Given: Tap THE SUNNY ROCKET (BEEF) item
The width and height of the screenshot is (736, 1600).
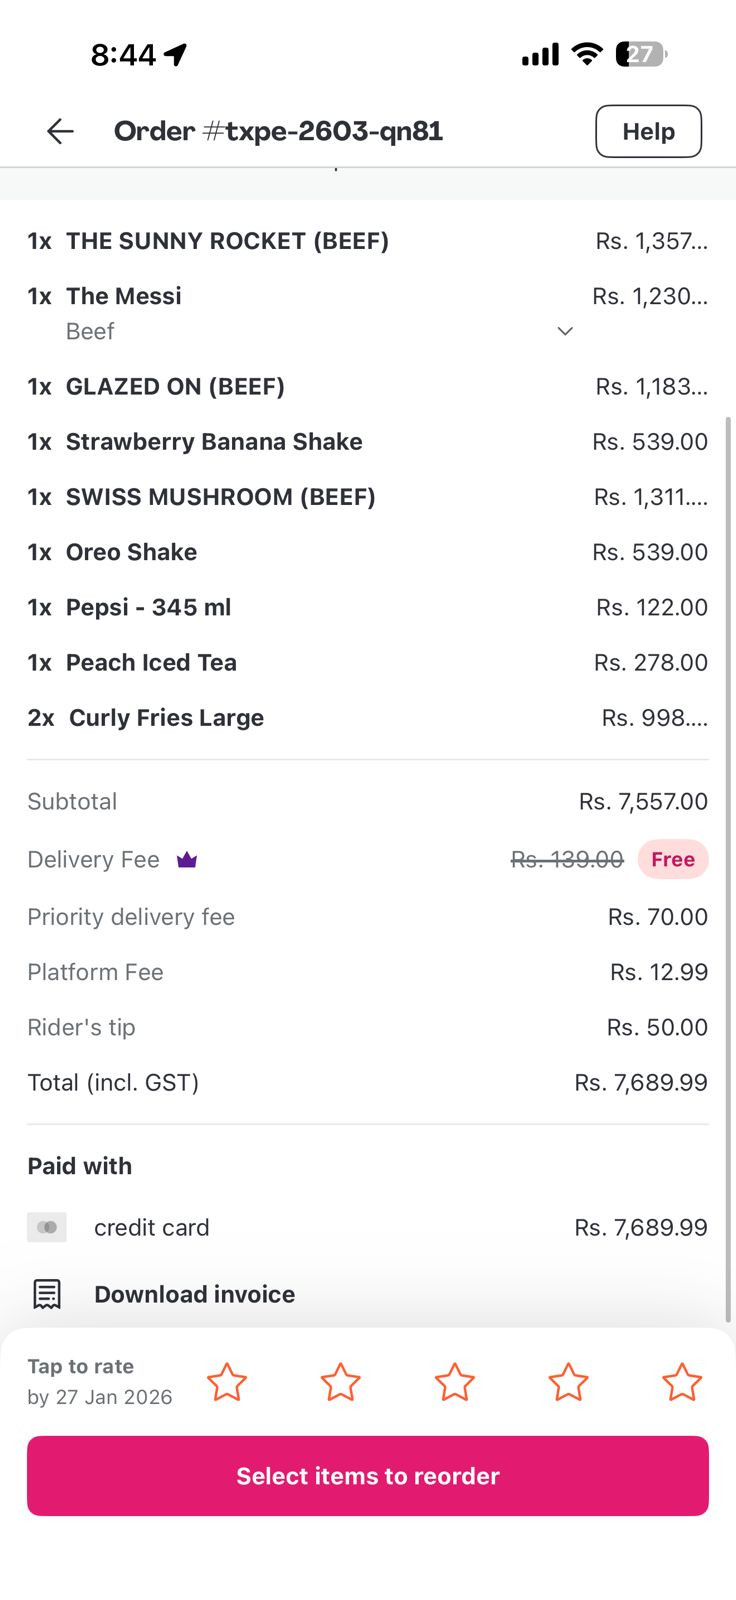Looking at the screenshot, I should pos(227,241).
